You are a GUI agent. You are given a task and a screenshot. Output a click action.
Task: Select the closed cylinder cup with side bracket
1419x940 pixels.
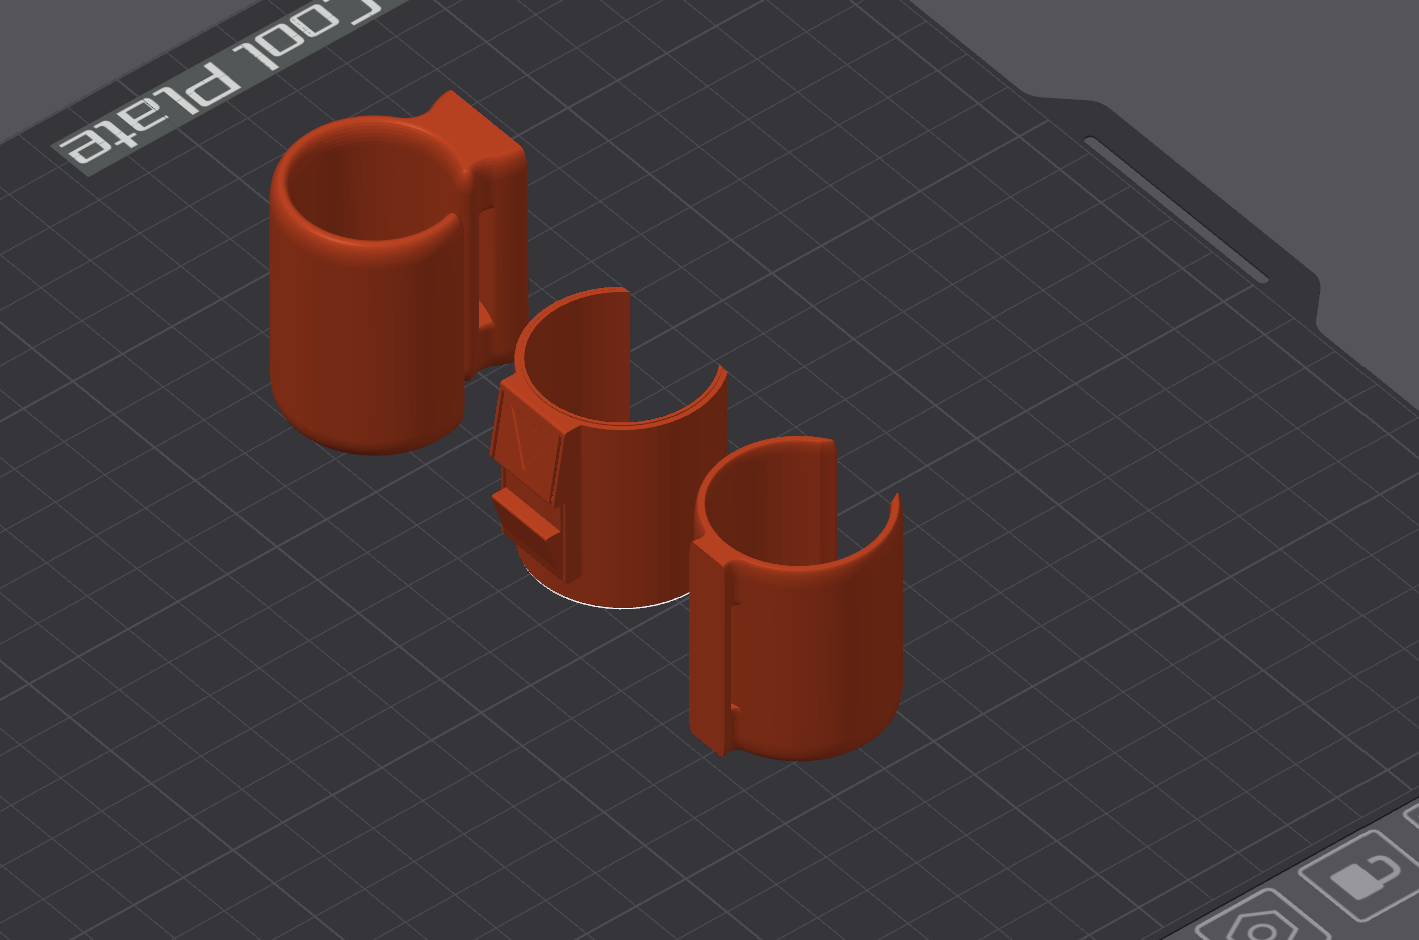click(x=396, y=274)
